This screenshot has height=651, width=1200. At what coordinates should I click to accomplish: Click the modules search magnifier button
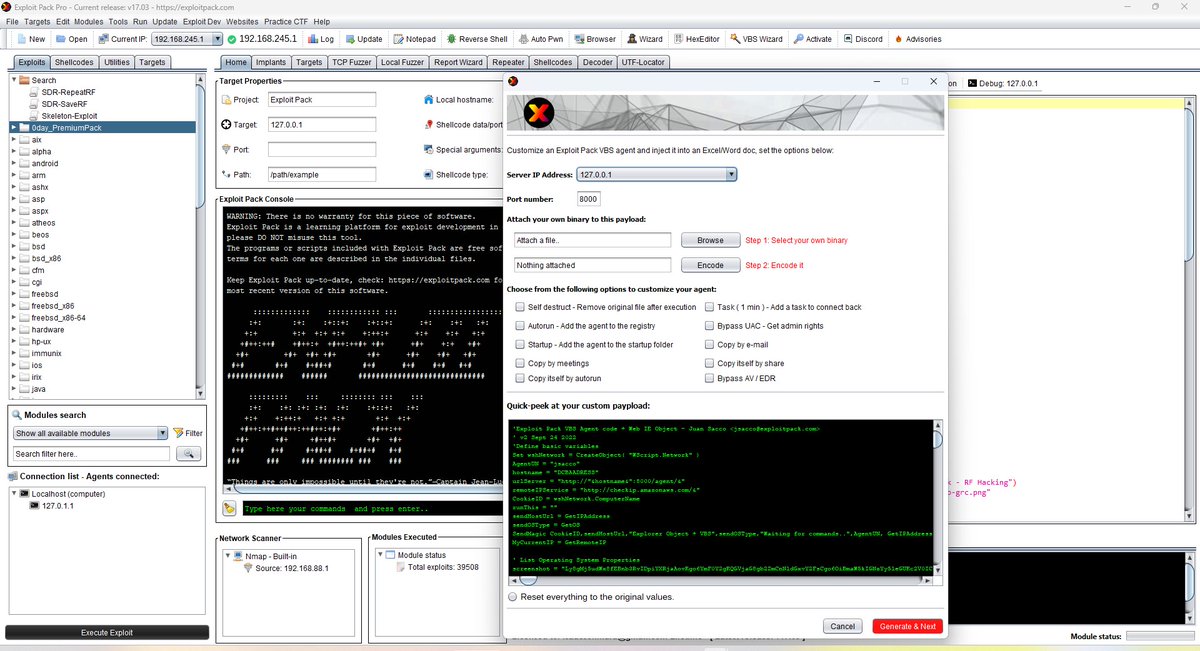click(188, 454)
